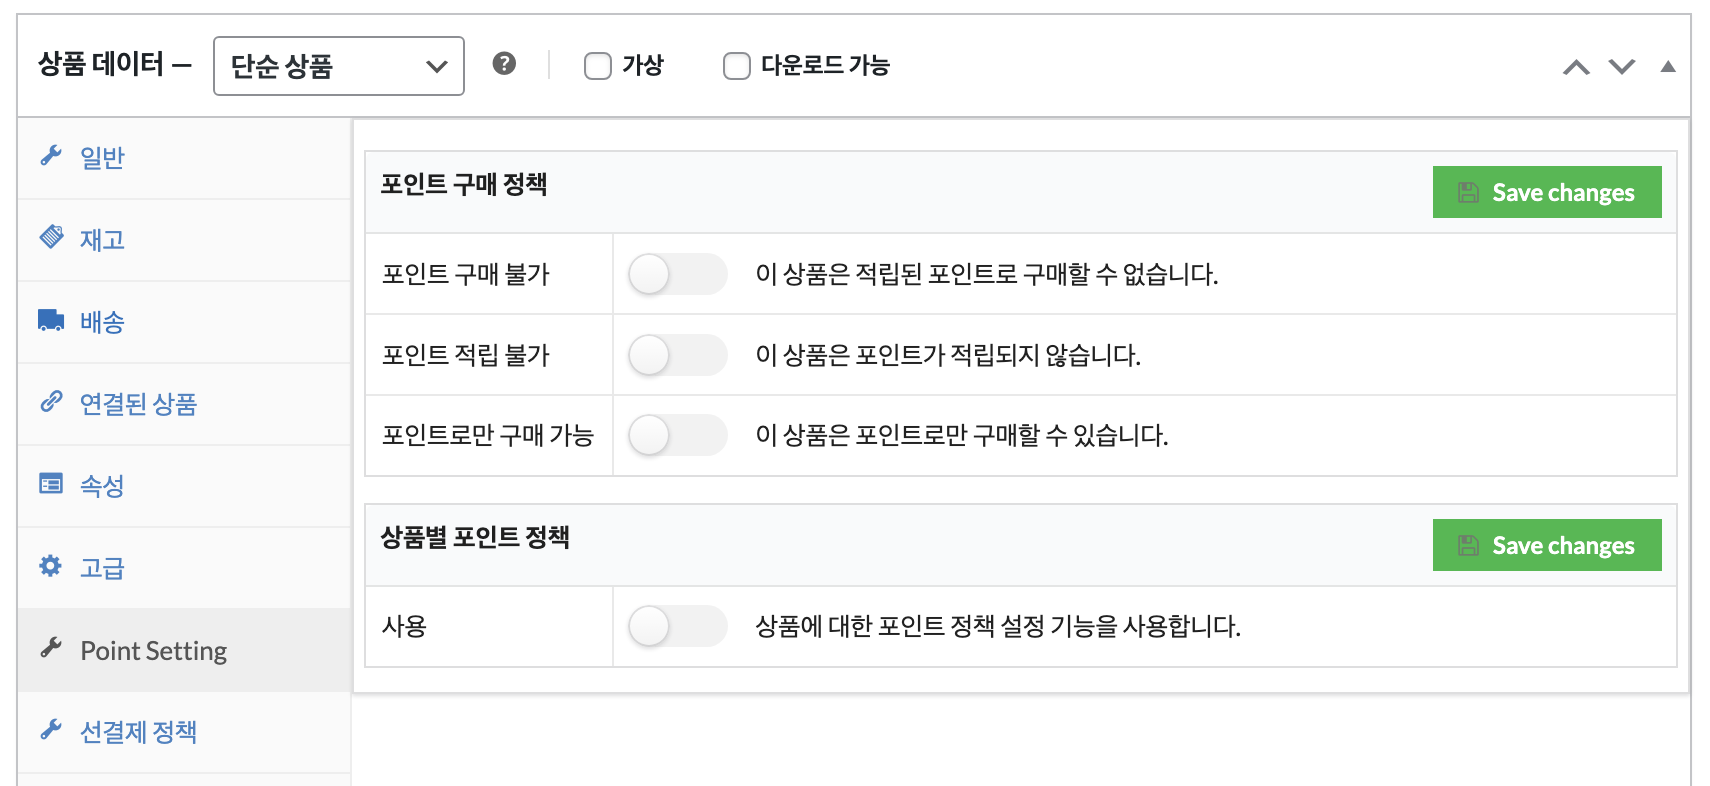Image resolution: width=1710 pixels, height=786 pixels.
Task: Enable the 포인트 구매 불가 toggle
Action: (x=677, y=274)
